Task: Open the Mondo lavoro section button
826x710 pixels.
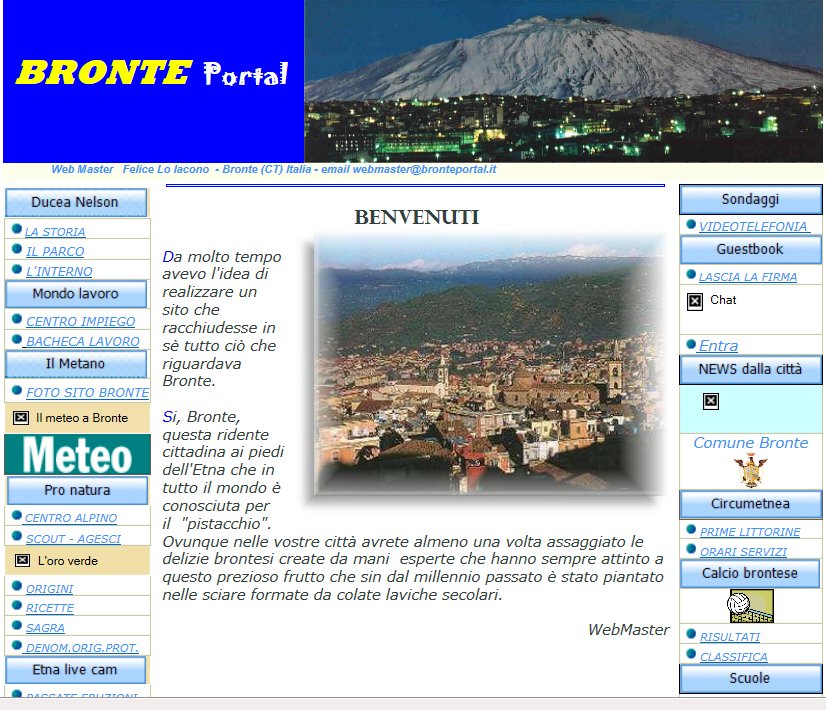Action: coord(76,294)
